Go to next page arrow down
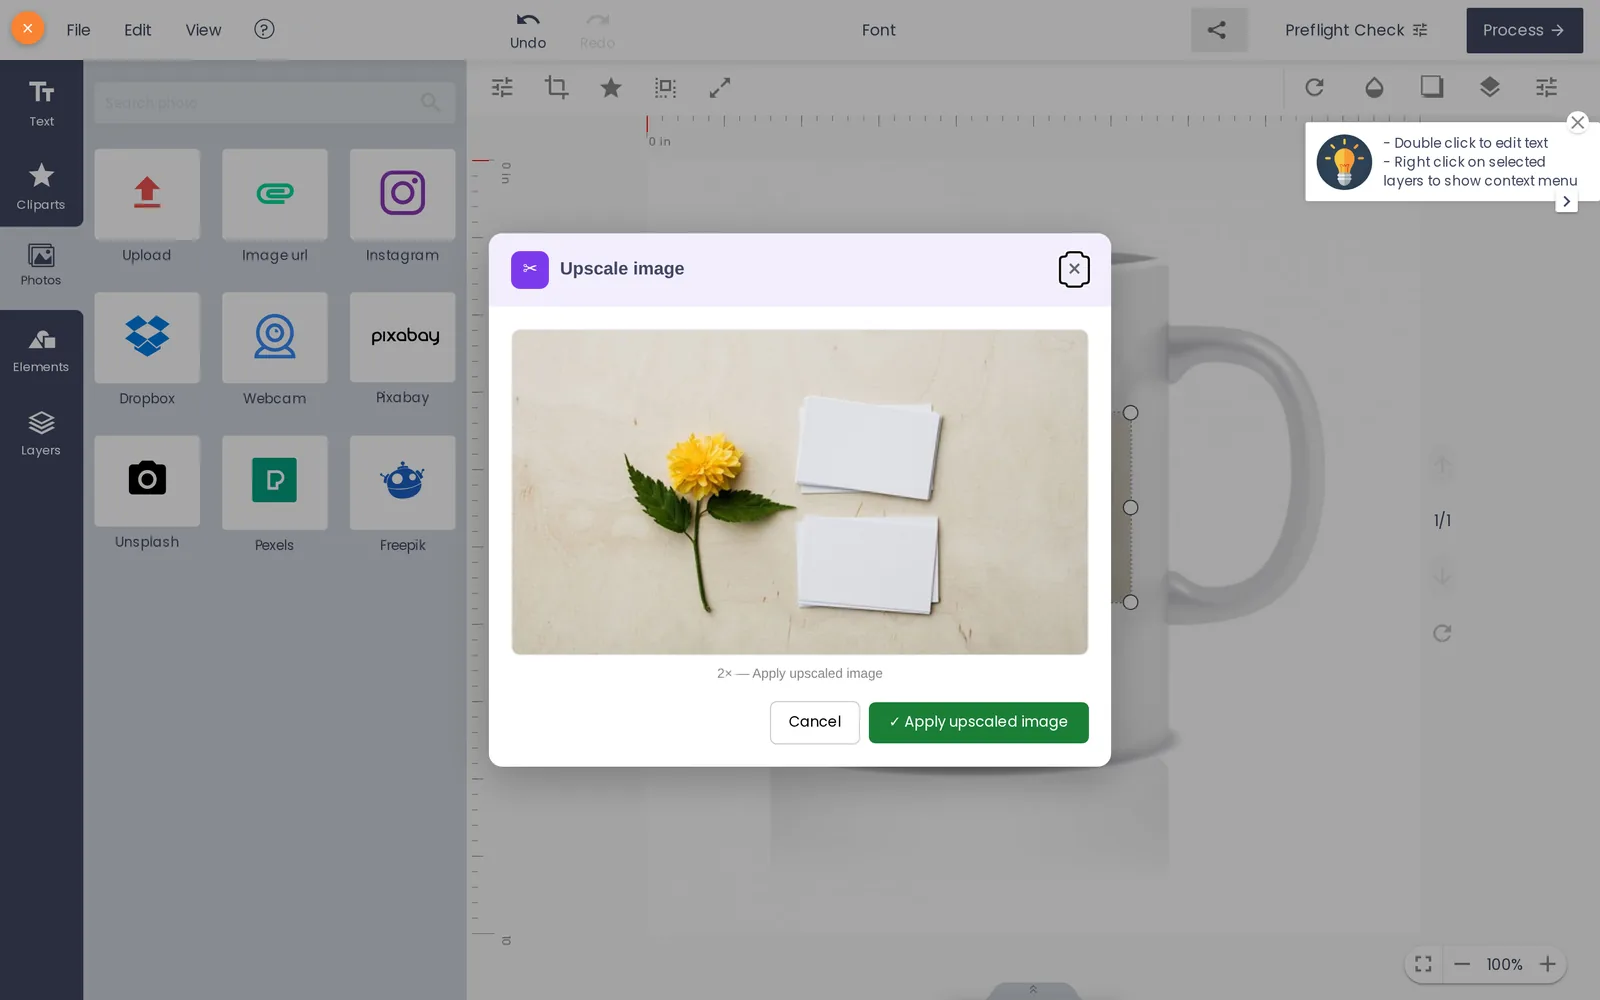Image resolution: width=1600 pixels, height=1000 pixels. [x=1442, y=576]
